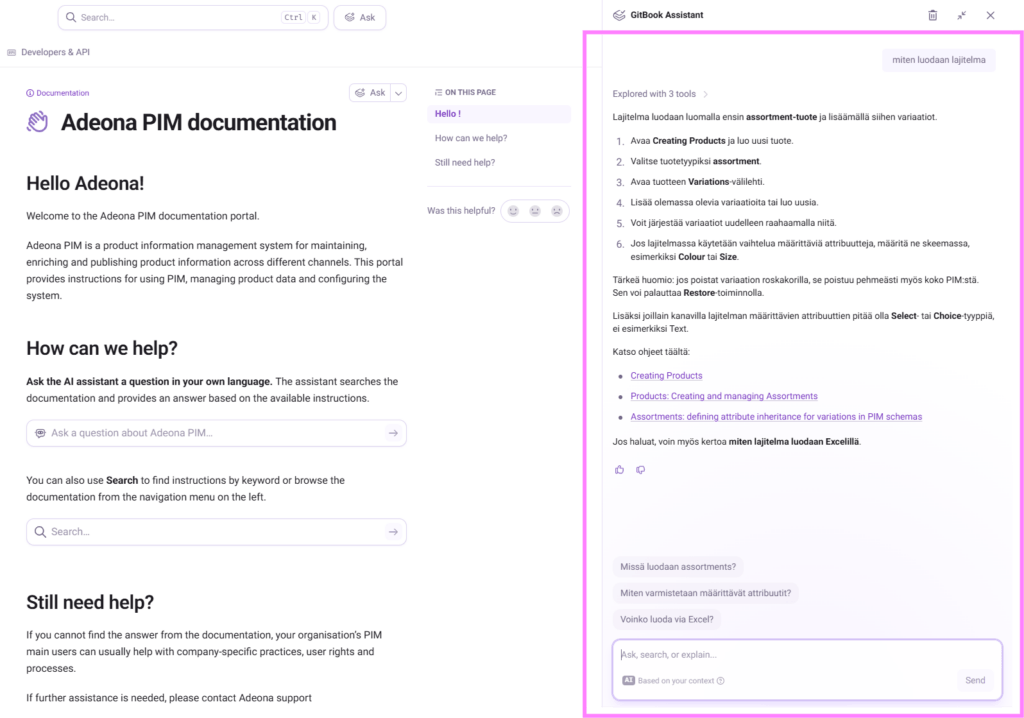
Task: Expand Explored with 3 tools details
Action: click(x=660, y=94)
